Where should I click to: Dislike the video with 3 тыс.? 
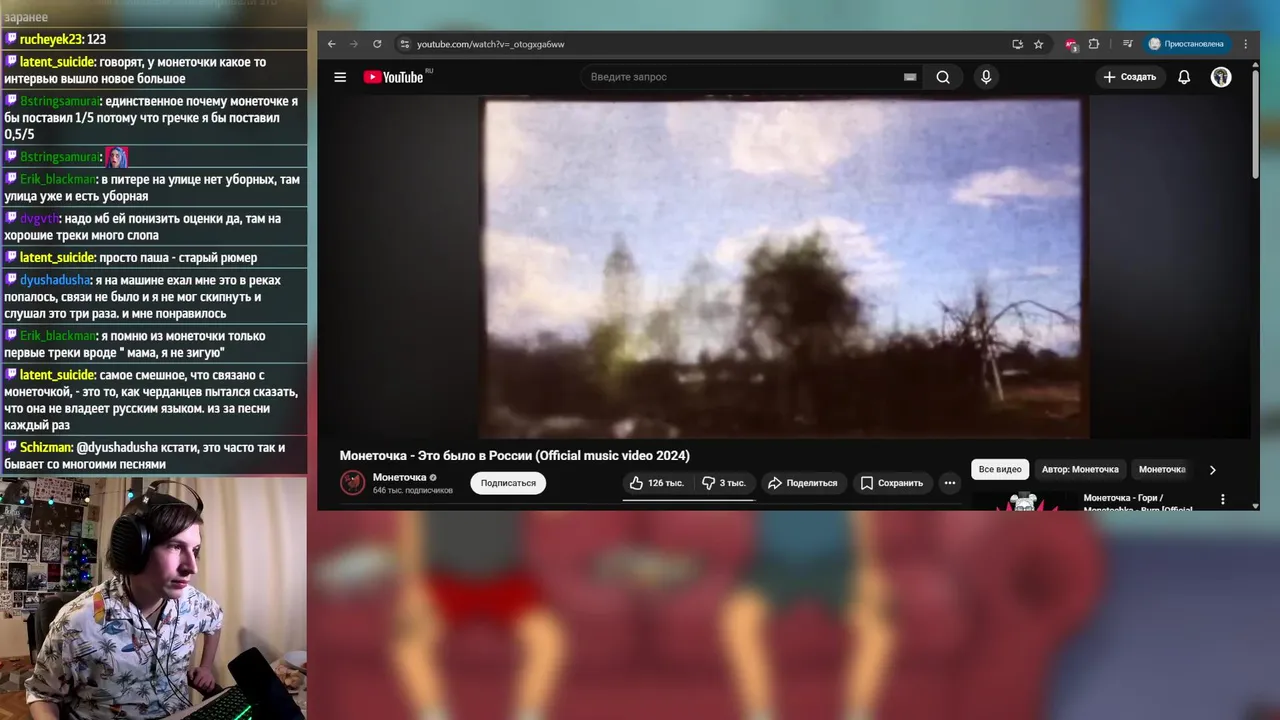[723, 483]
